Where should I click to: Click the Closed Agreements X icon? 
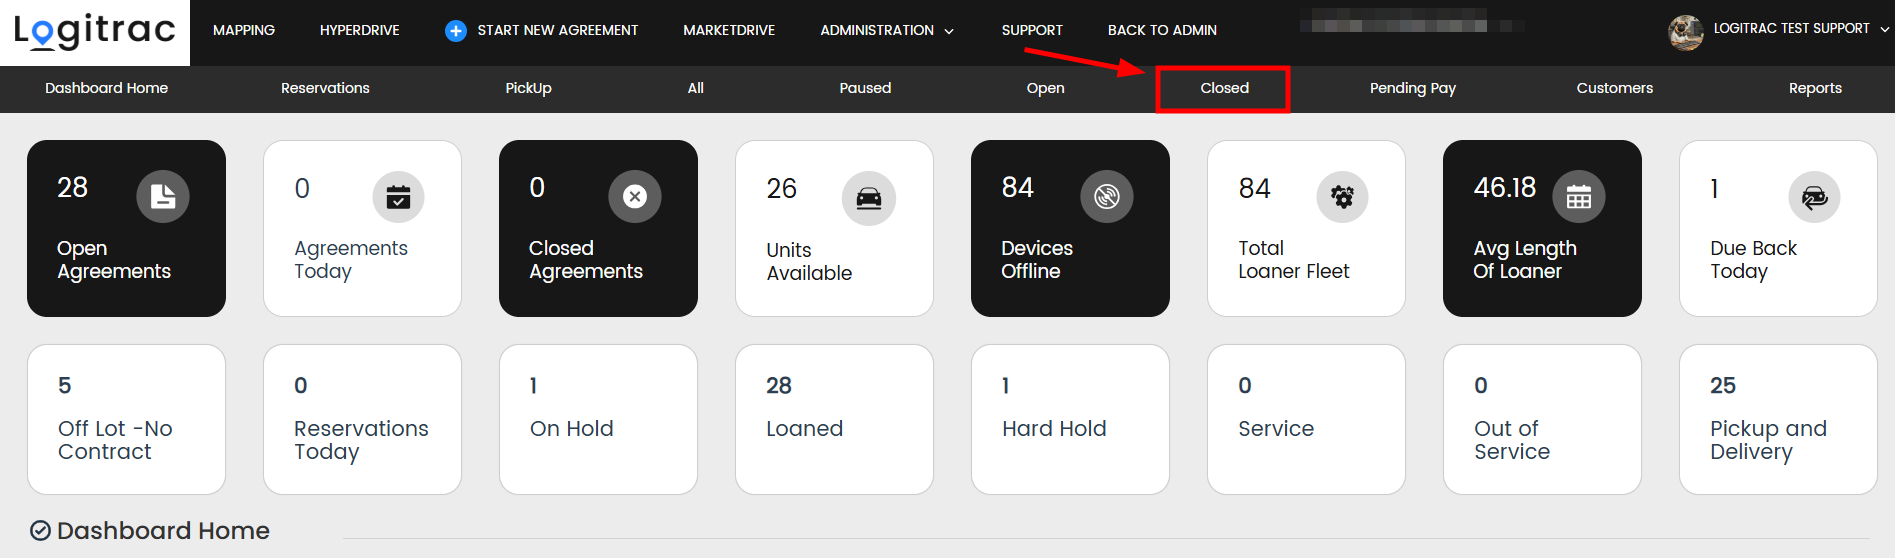(x=634, y=197)
